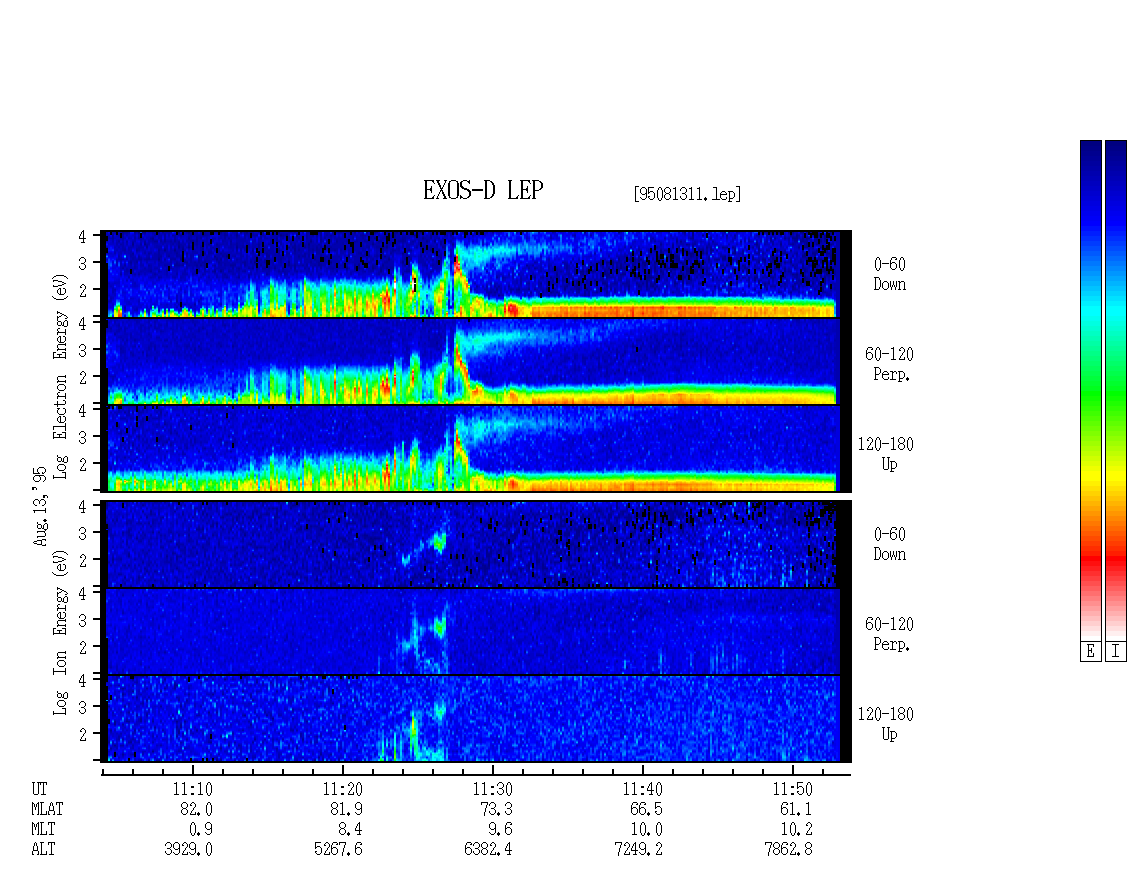This screenshot has height=875, width=1130.
Task: Click the 11:30 time tick label
Action: click(x=492, y=789)
